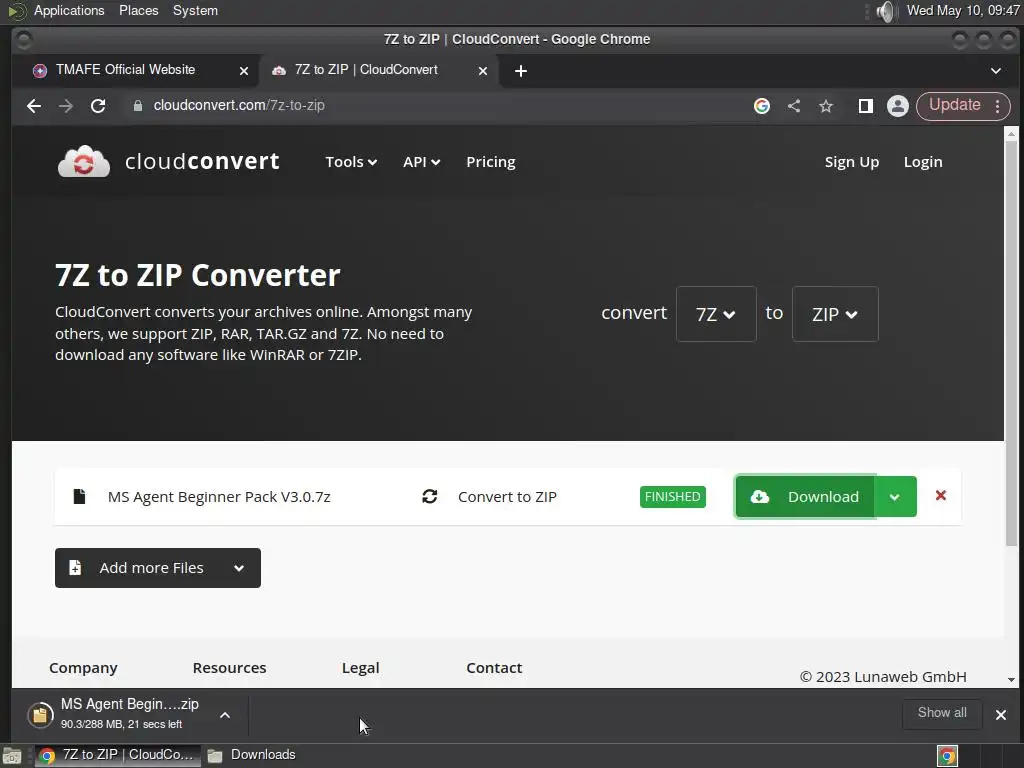
Task: Remove MS Agent file with red X
Action: click(x=940, y=495)
